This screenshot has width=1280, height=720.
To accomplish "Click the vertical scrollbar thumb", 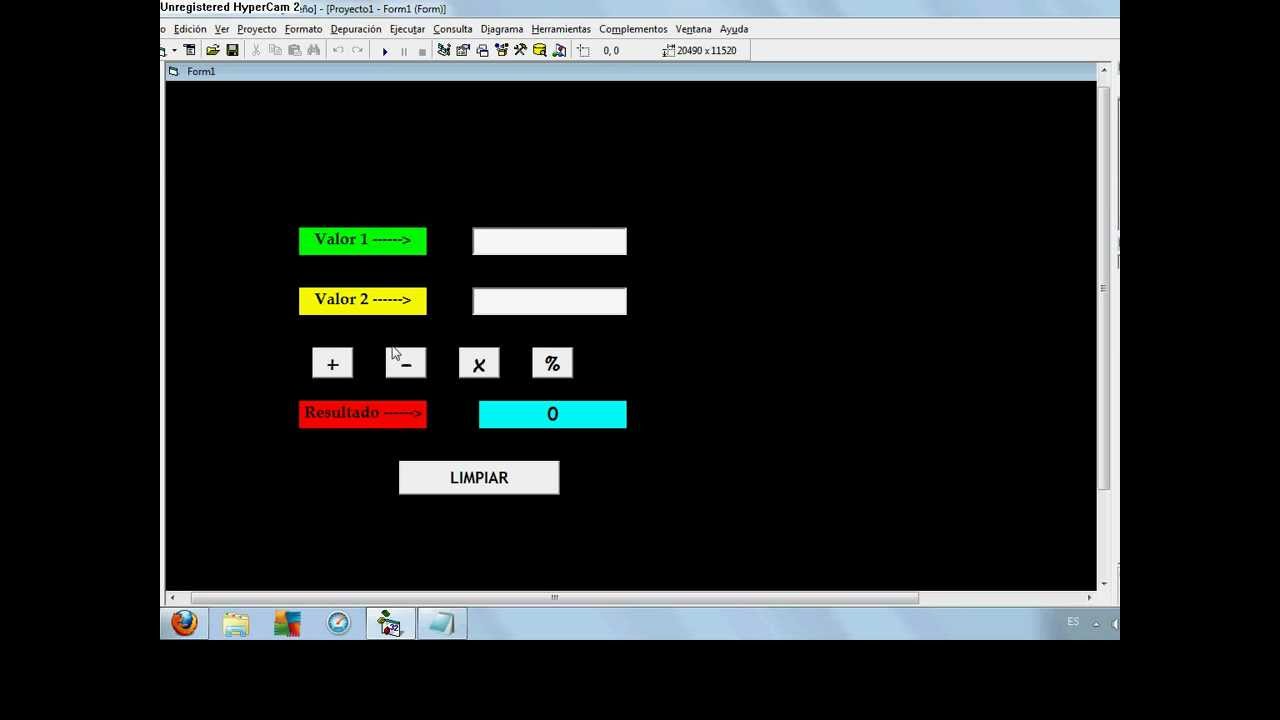I will click(1104, 288).
